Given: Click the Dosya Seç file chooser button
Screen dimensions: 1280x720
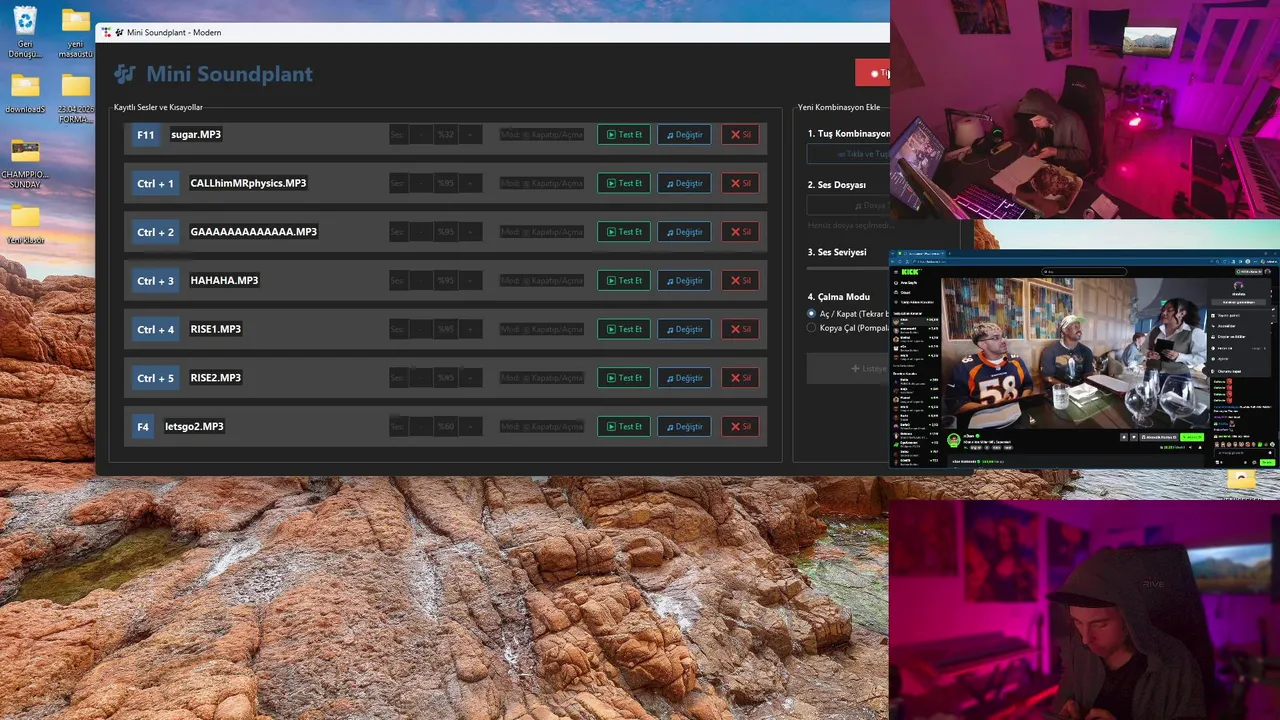Looking at the screenshot, I should click(x=848, y=205).
